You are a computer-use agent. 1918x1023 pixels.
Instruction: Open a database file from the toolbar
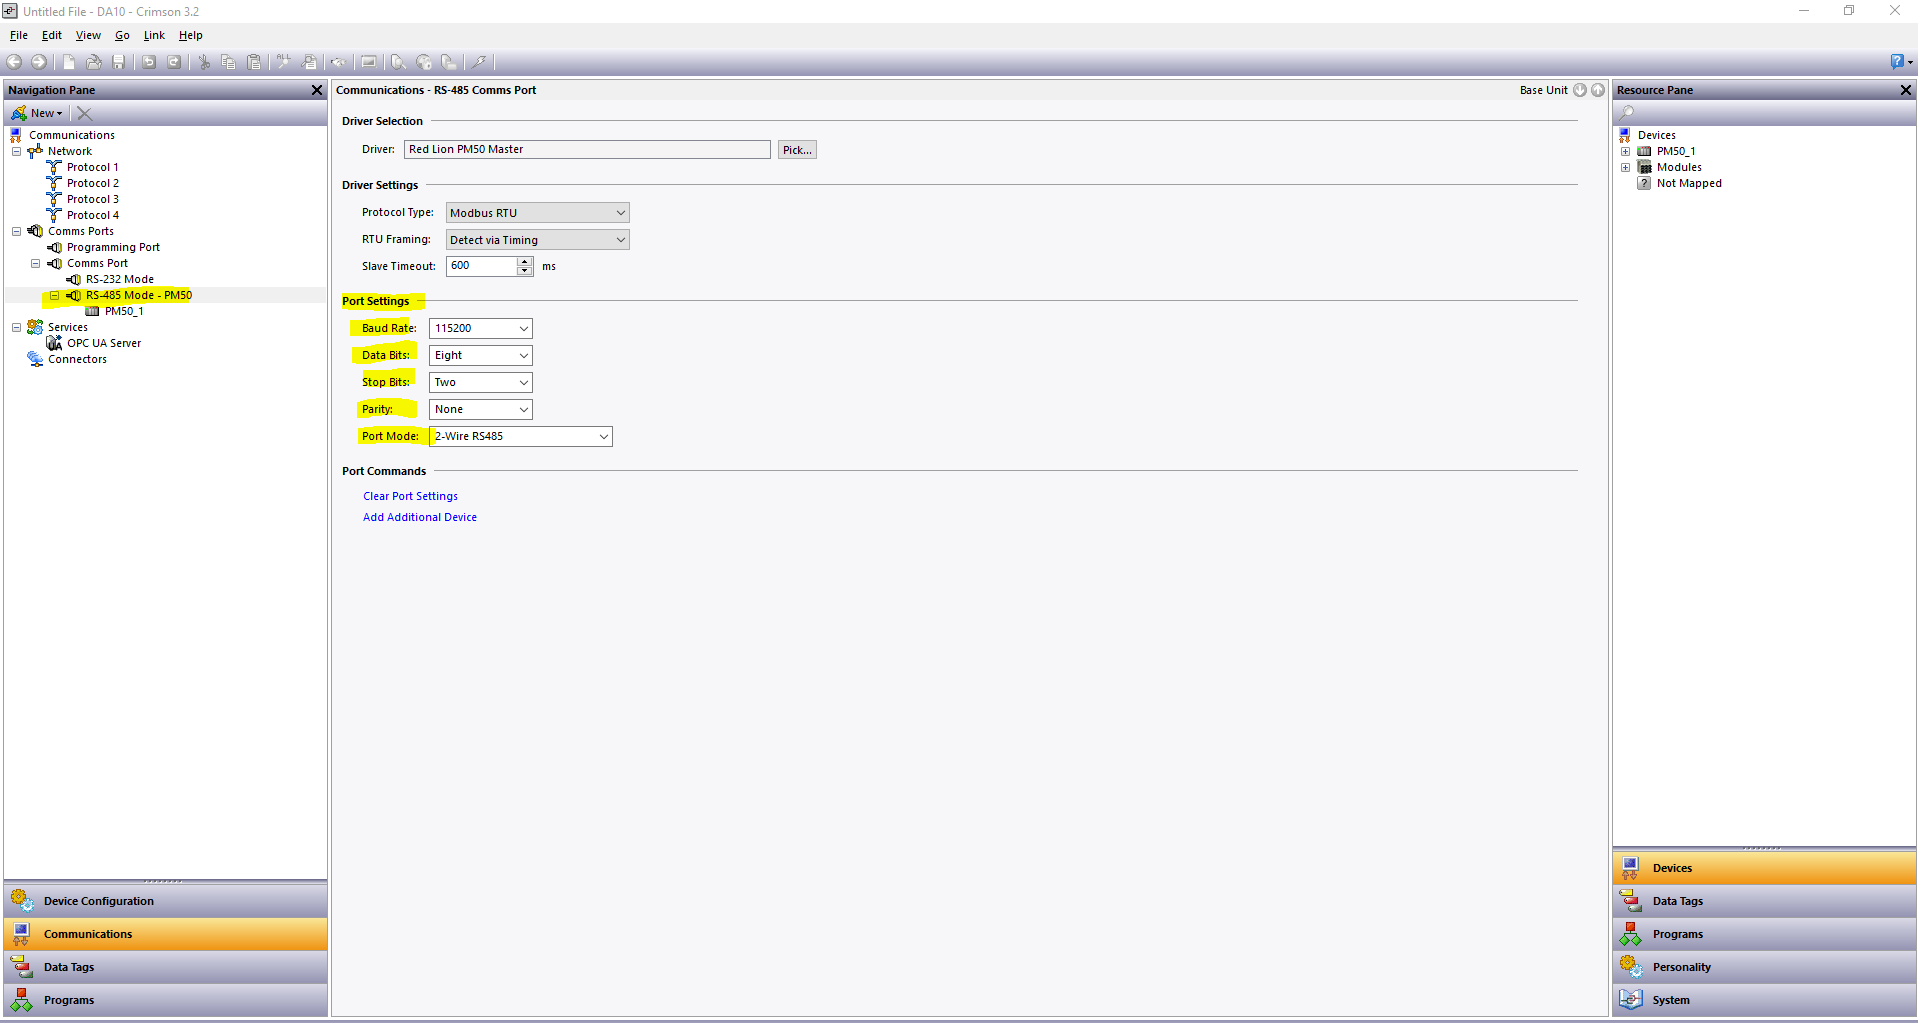click(x=93, y=62)
